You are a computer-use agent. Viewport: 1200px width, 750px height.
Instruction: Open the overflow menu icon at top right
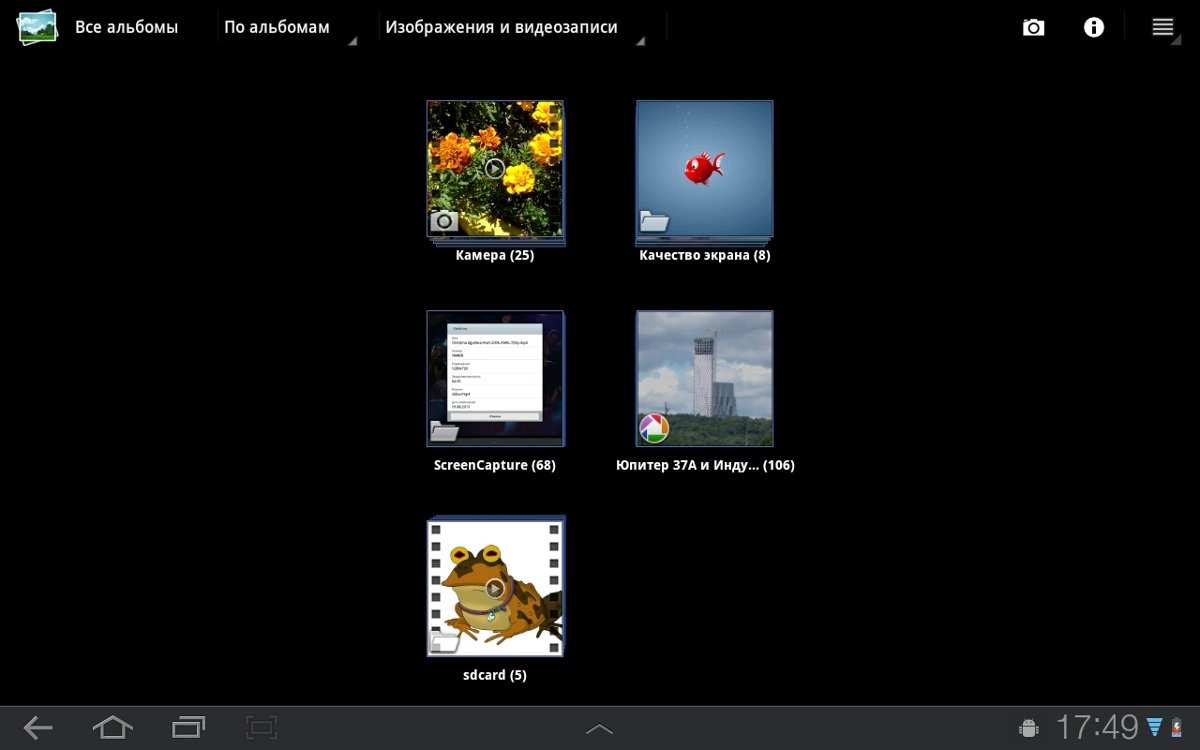tap(1162, 28)
